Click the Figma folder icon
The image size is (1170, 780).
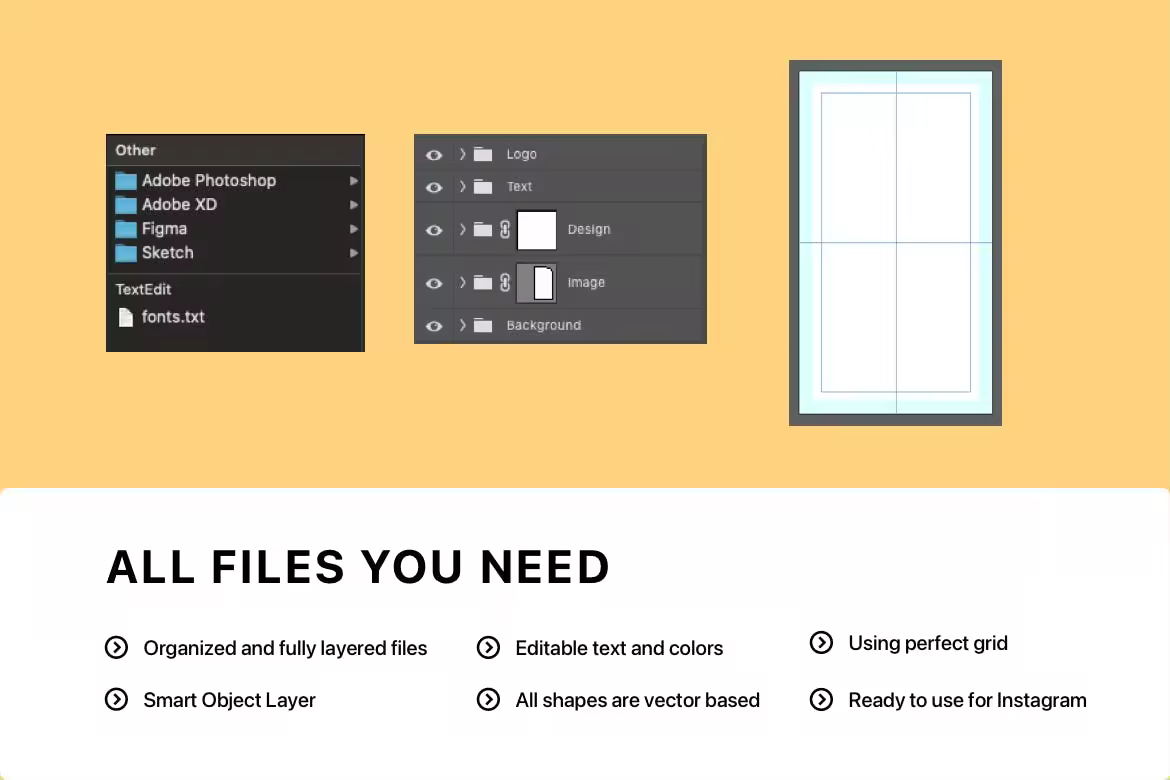click(x=125, y=229)
